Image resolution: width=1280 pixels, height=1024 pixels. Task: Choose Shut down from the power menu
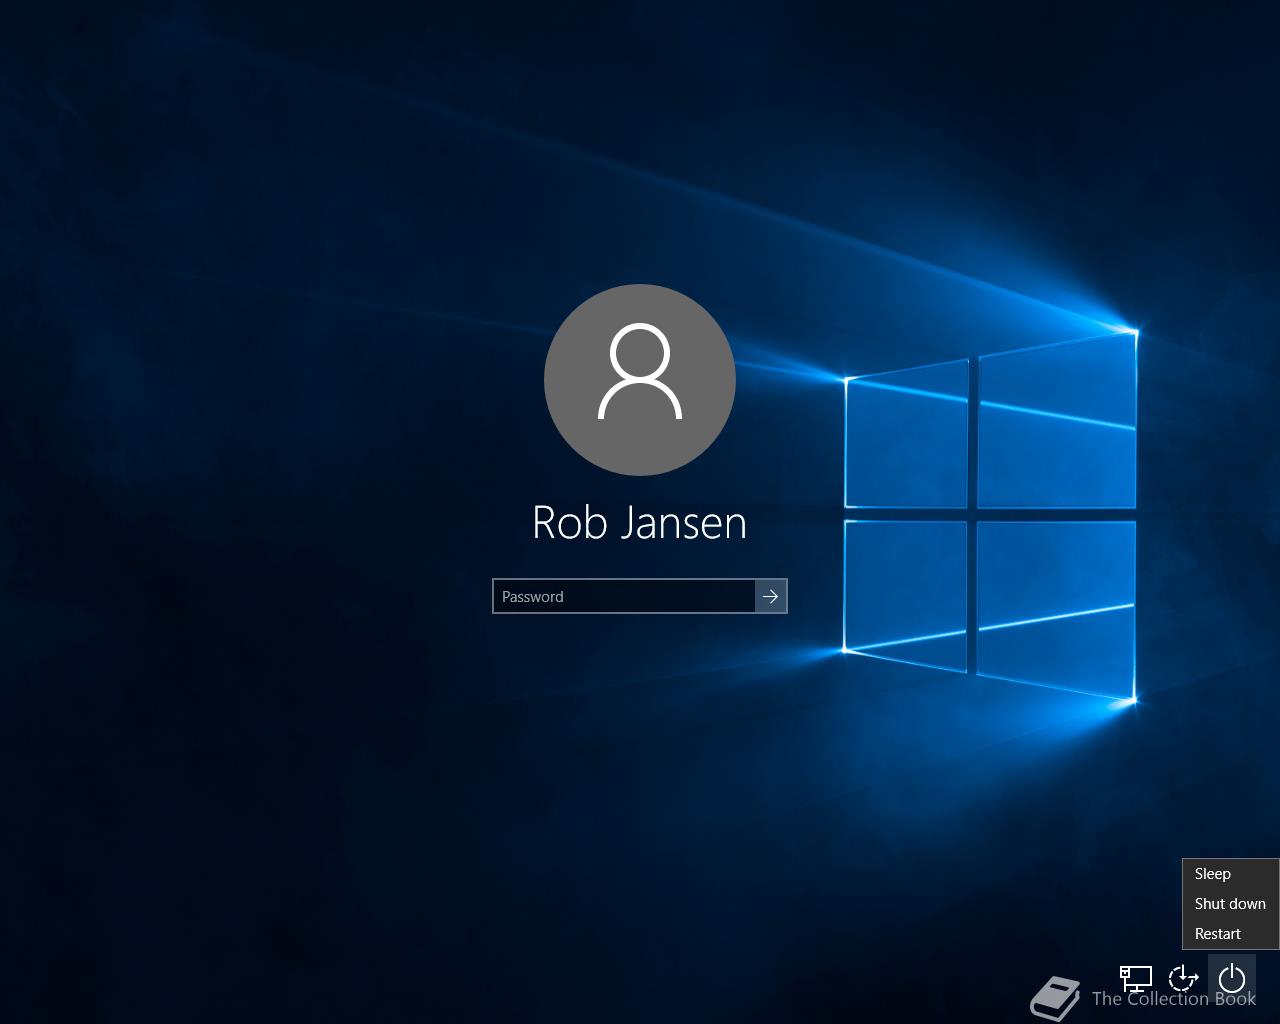pos(1230,904)
